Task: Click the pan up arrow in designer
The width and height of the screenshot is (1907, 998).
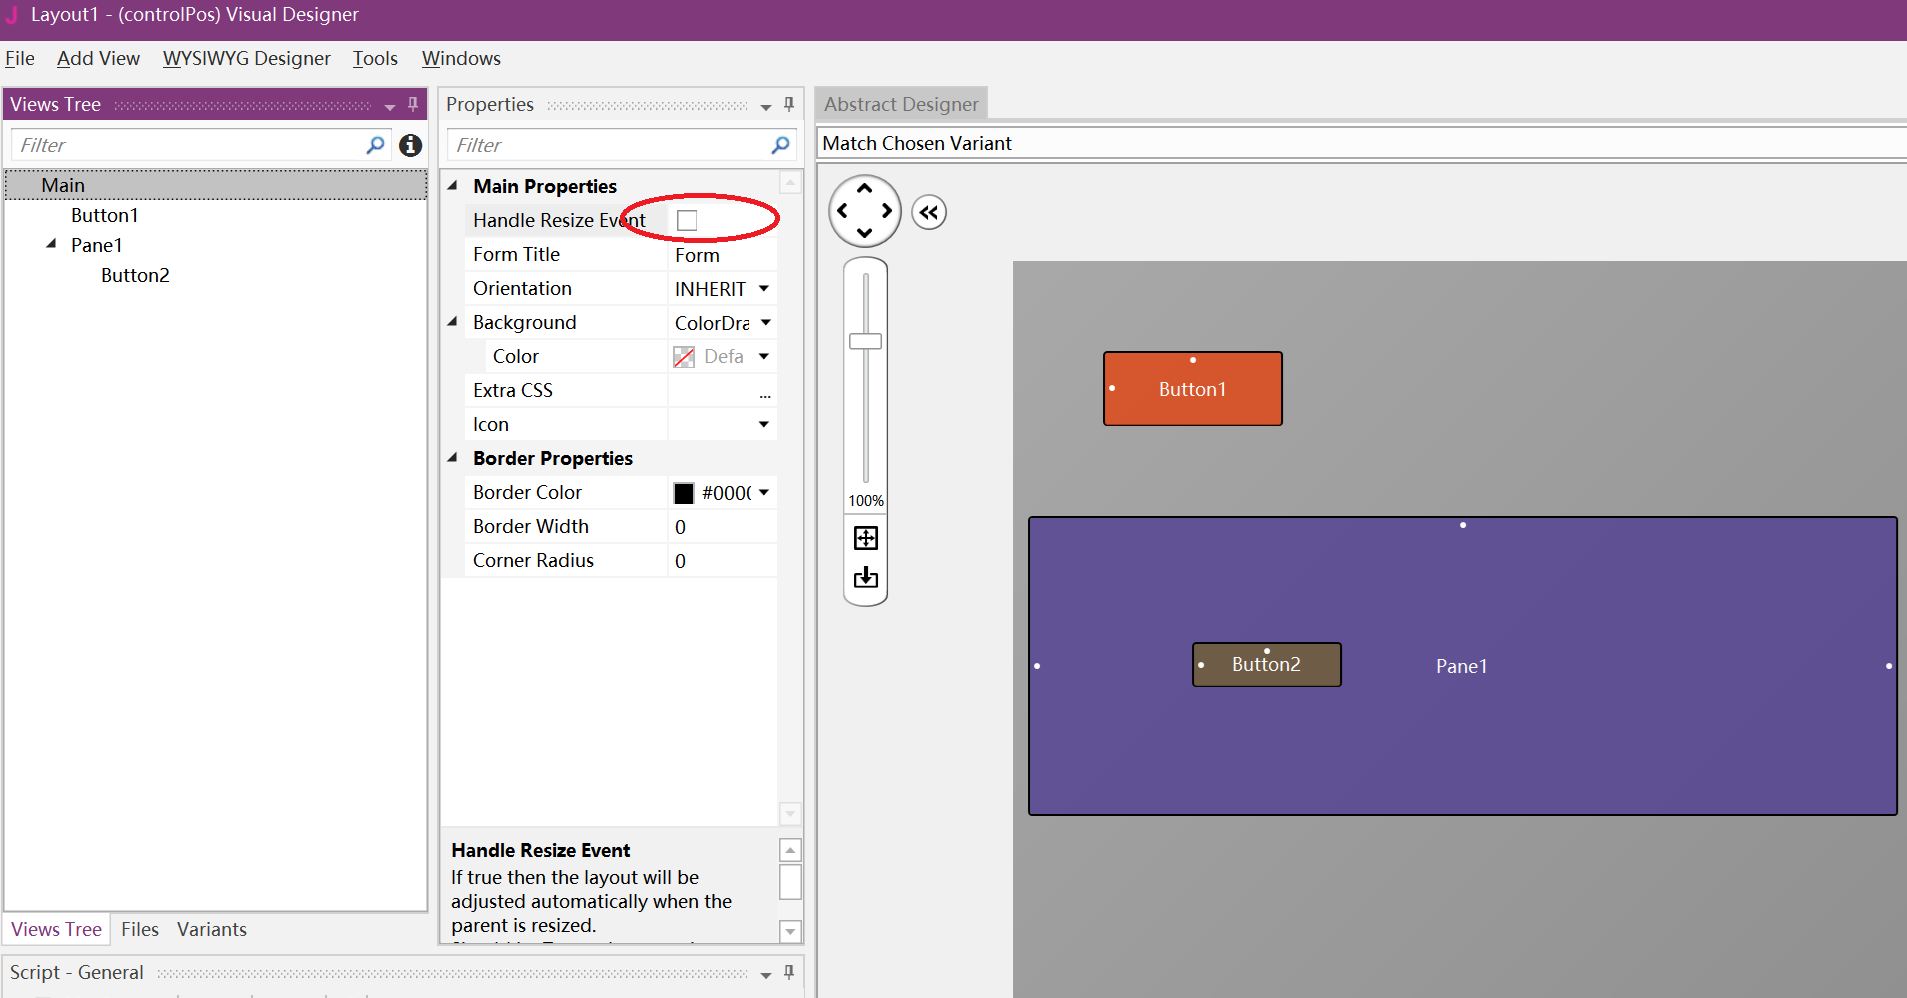Action: (x=865, y=188)
